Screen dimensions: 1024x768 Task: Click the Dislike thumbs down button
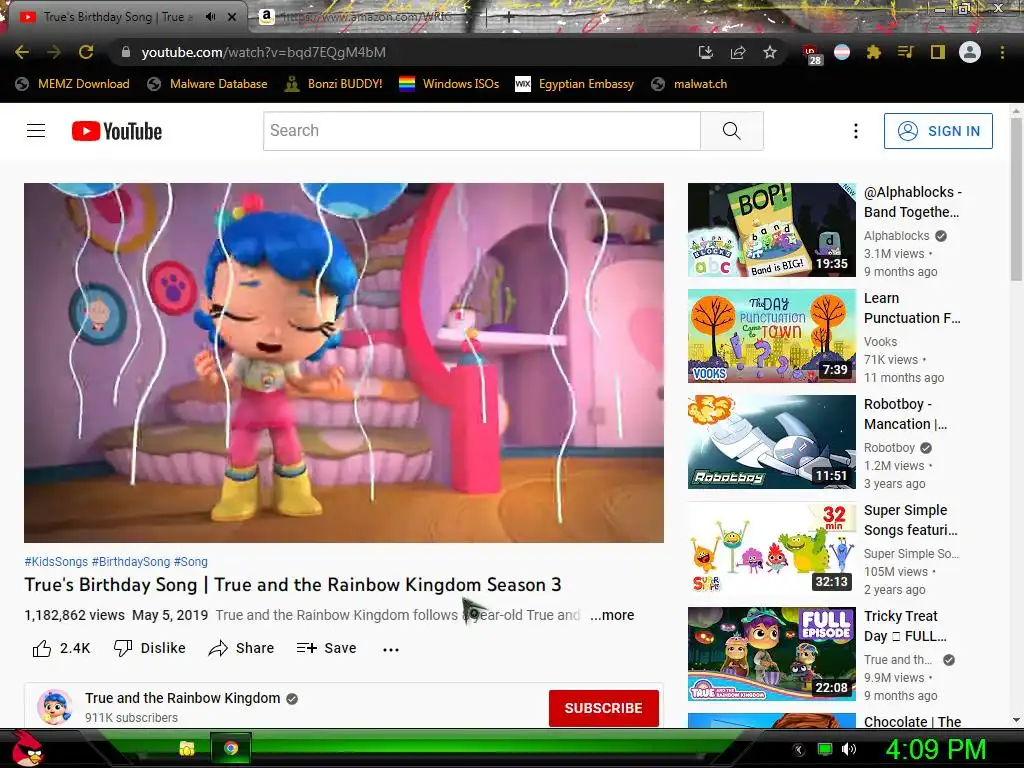click(x=150, y=648)
